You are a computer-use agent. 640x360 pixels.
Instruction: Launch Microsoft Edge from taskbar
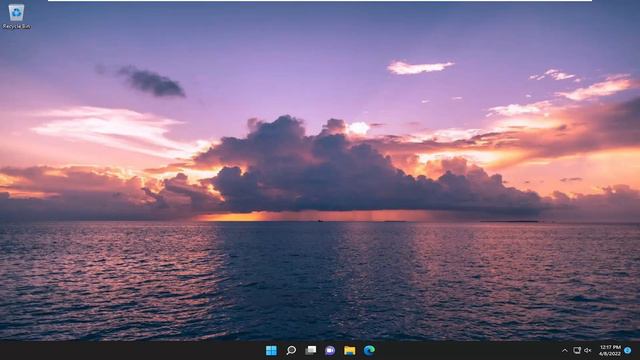click(x=369, y=350)
